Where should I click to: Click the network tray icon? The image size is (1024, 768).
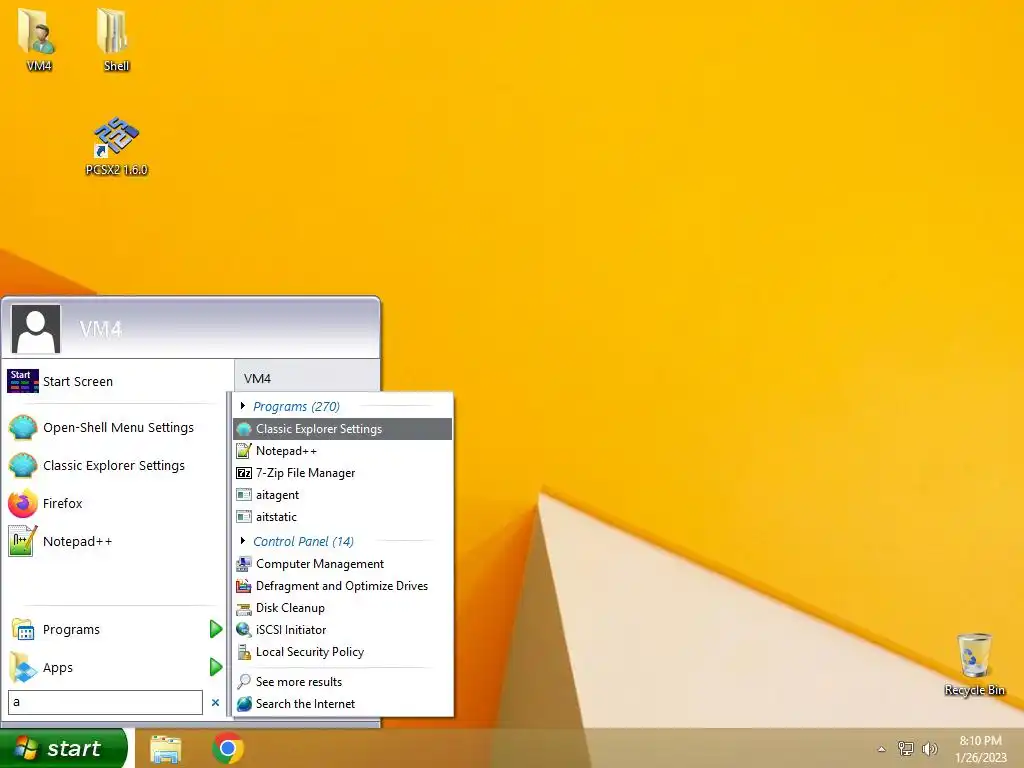coord(906,748)
